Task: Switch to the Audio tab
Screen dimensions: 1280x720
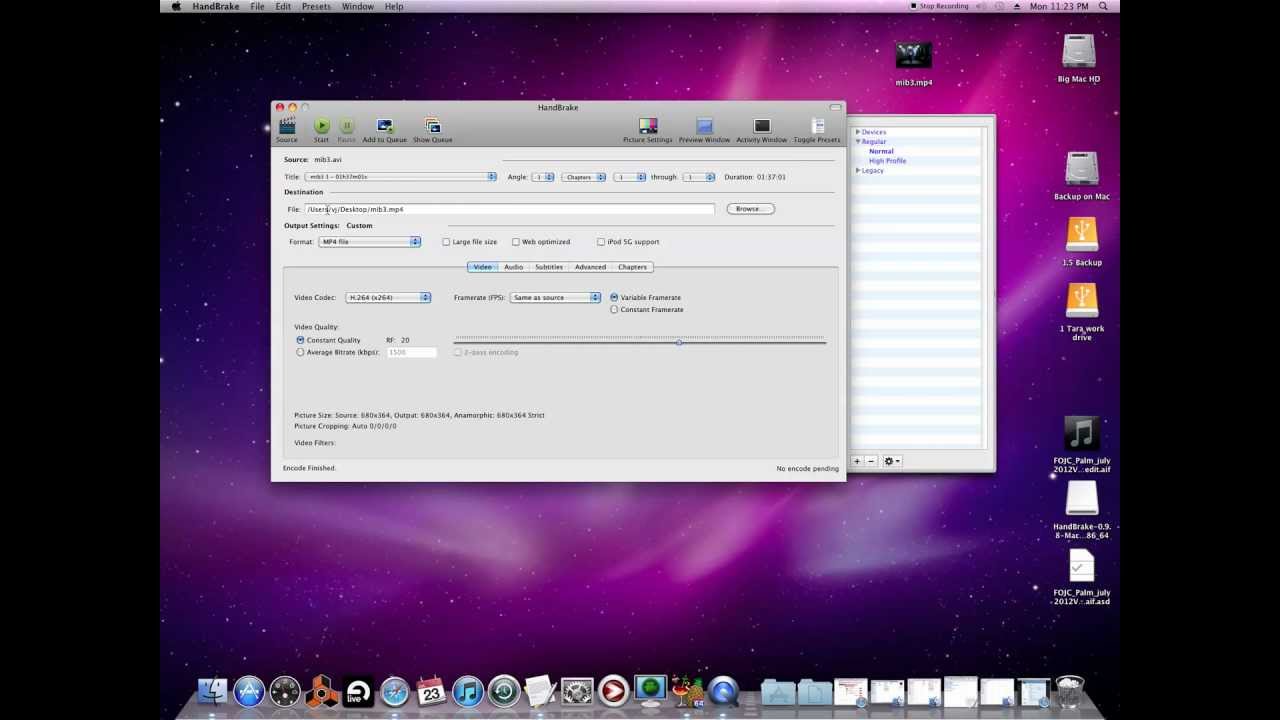Action: pos(513,267)
